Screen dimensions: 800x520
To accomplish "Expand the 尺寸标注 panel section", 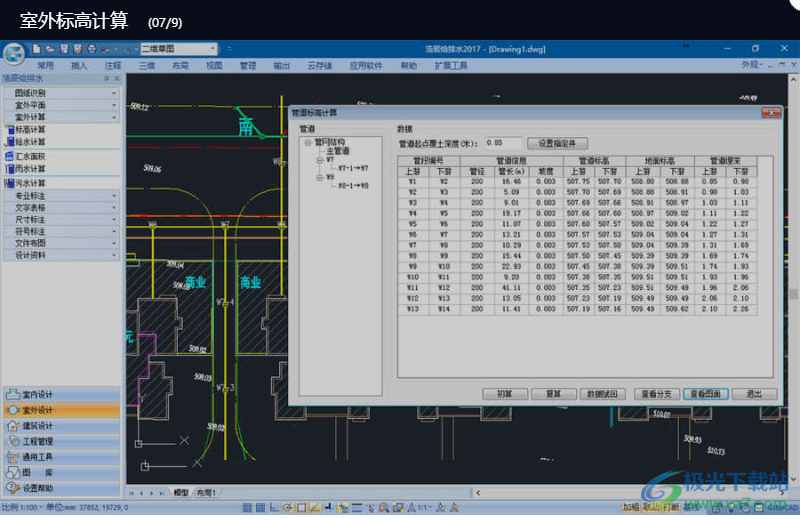I will click(62, 219).
